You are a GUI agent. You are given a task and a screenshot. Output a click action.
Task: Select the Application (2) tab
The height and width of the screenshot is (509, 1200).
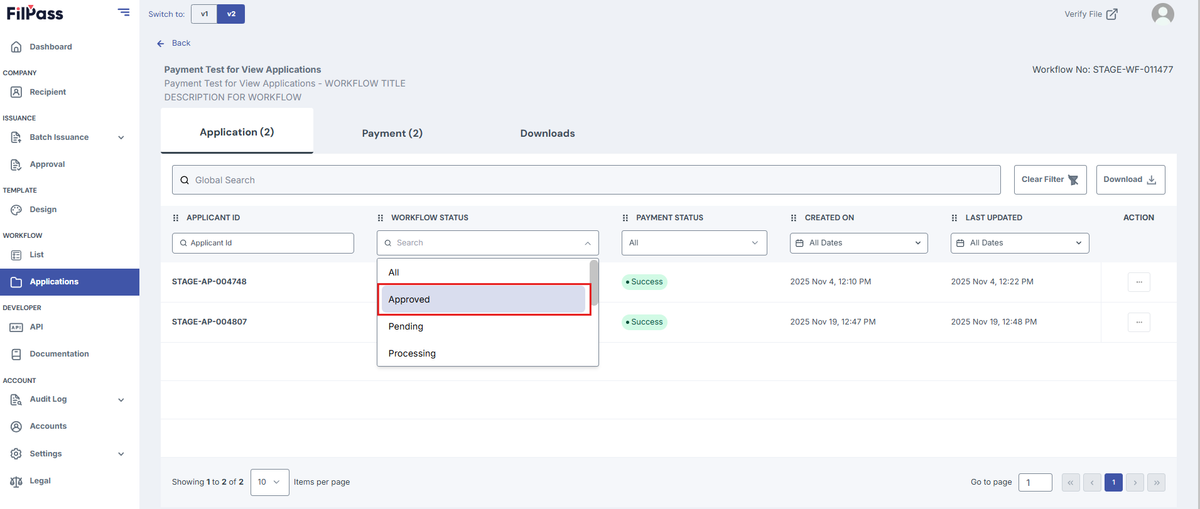(x=237, y=132)
